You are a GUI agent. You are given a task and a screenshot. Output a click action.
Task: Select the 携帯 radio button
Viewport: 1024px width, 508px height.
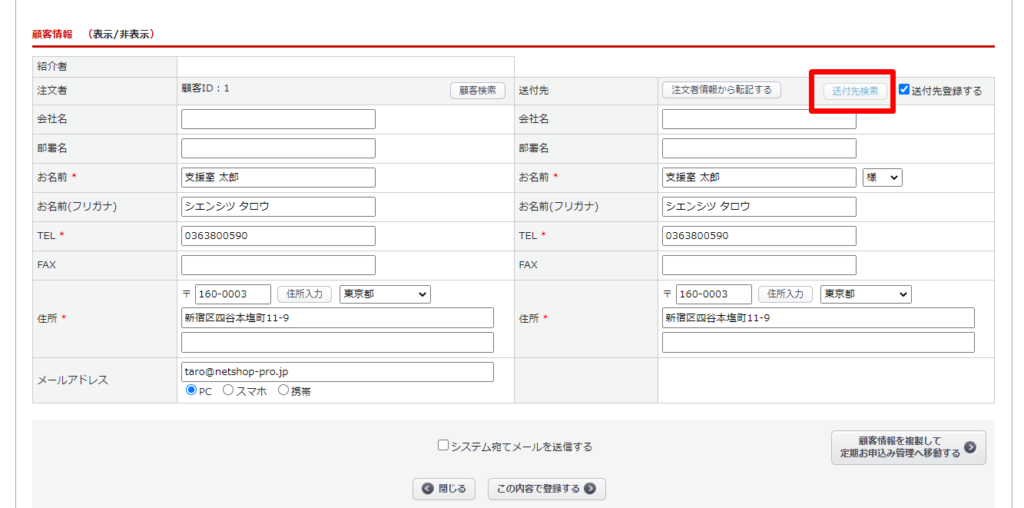tap(283, 391)
